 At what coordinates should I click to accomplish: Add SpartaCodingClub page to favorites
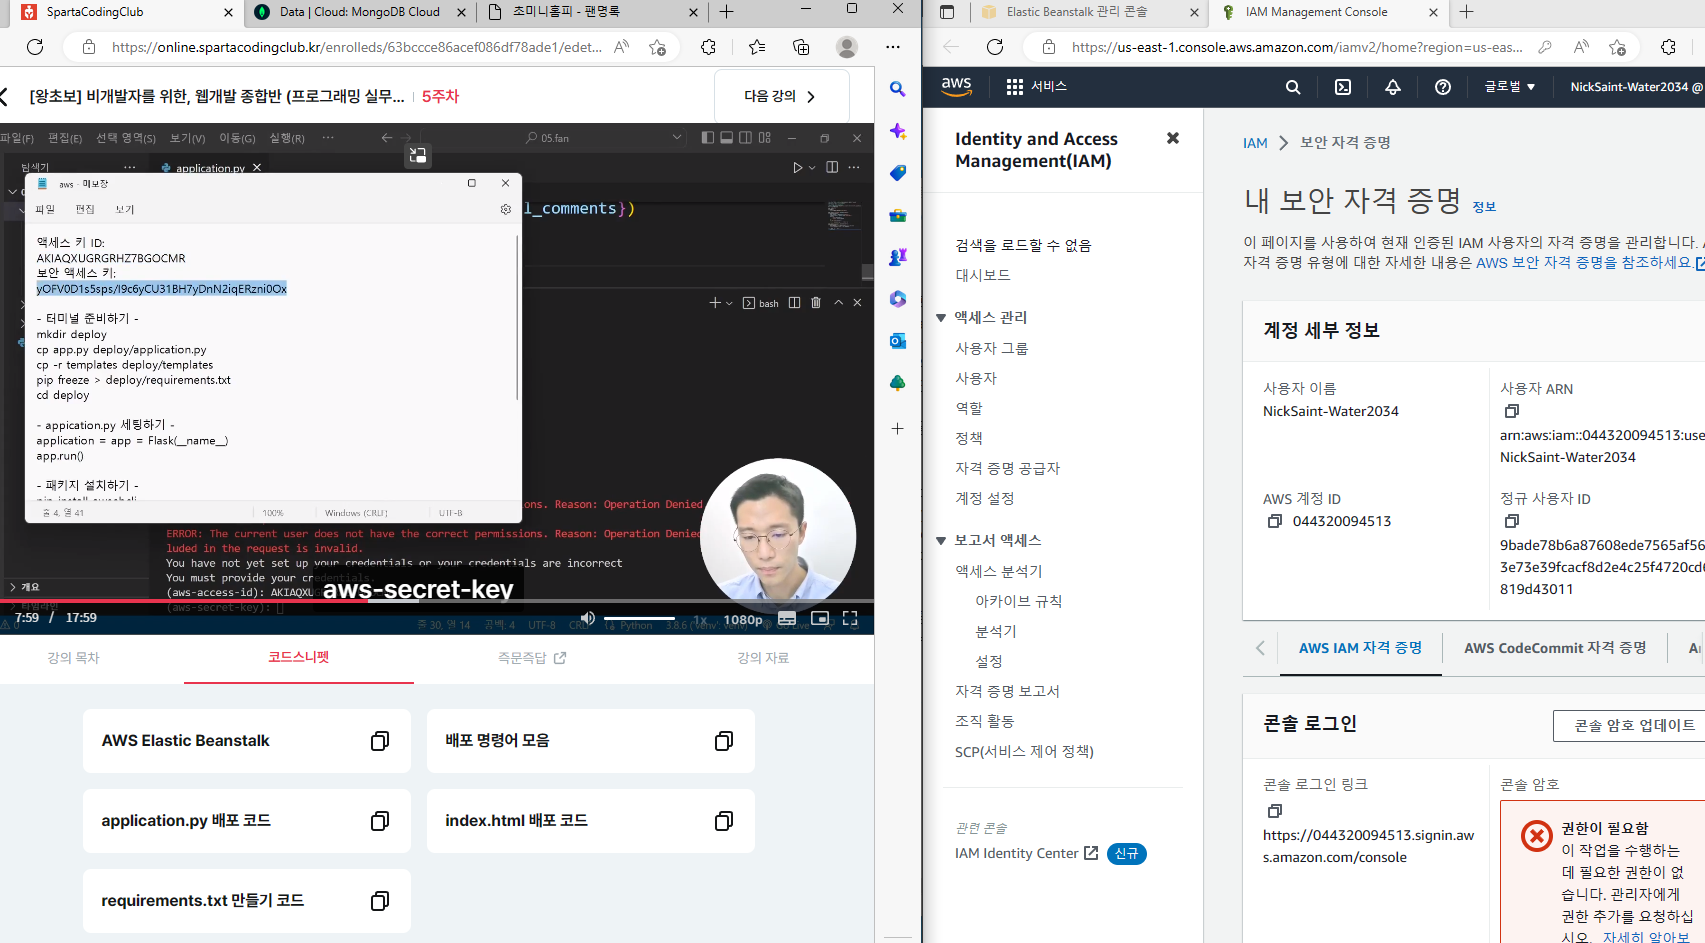point(657,47)
